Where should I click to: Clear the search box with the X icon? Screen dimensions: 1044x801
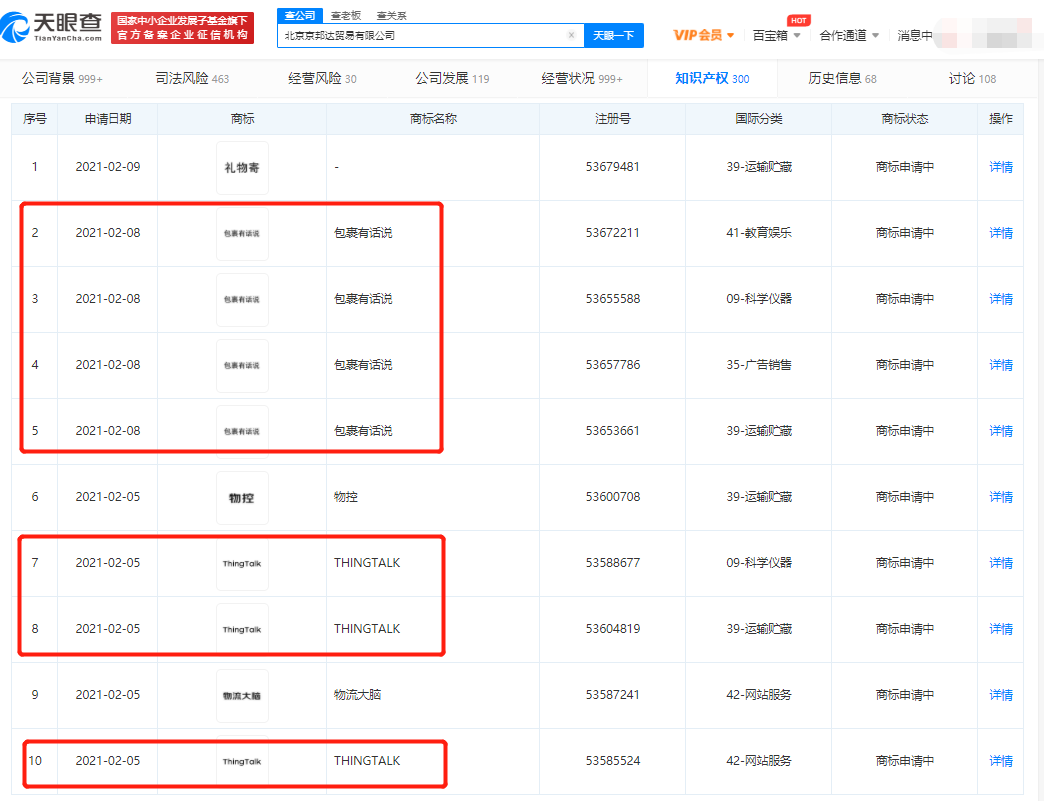click(x=571, y=35)
